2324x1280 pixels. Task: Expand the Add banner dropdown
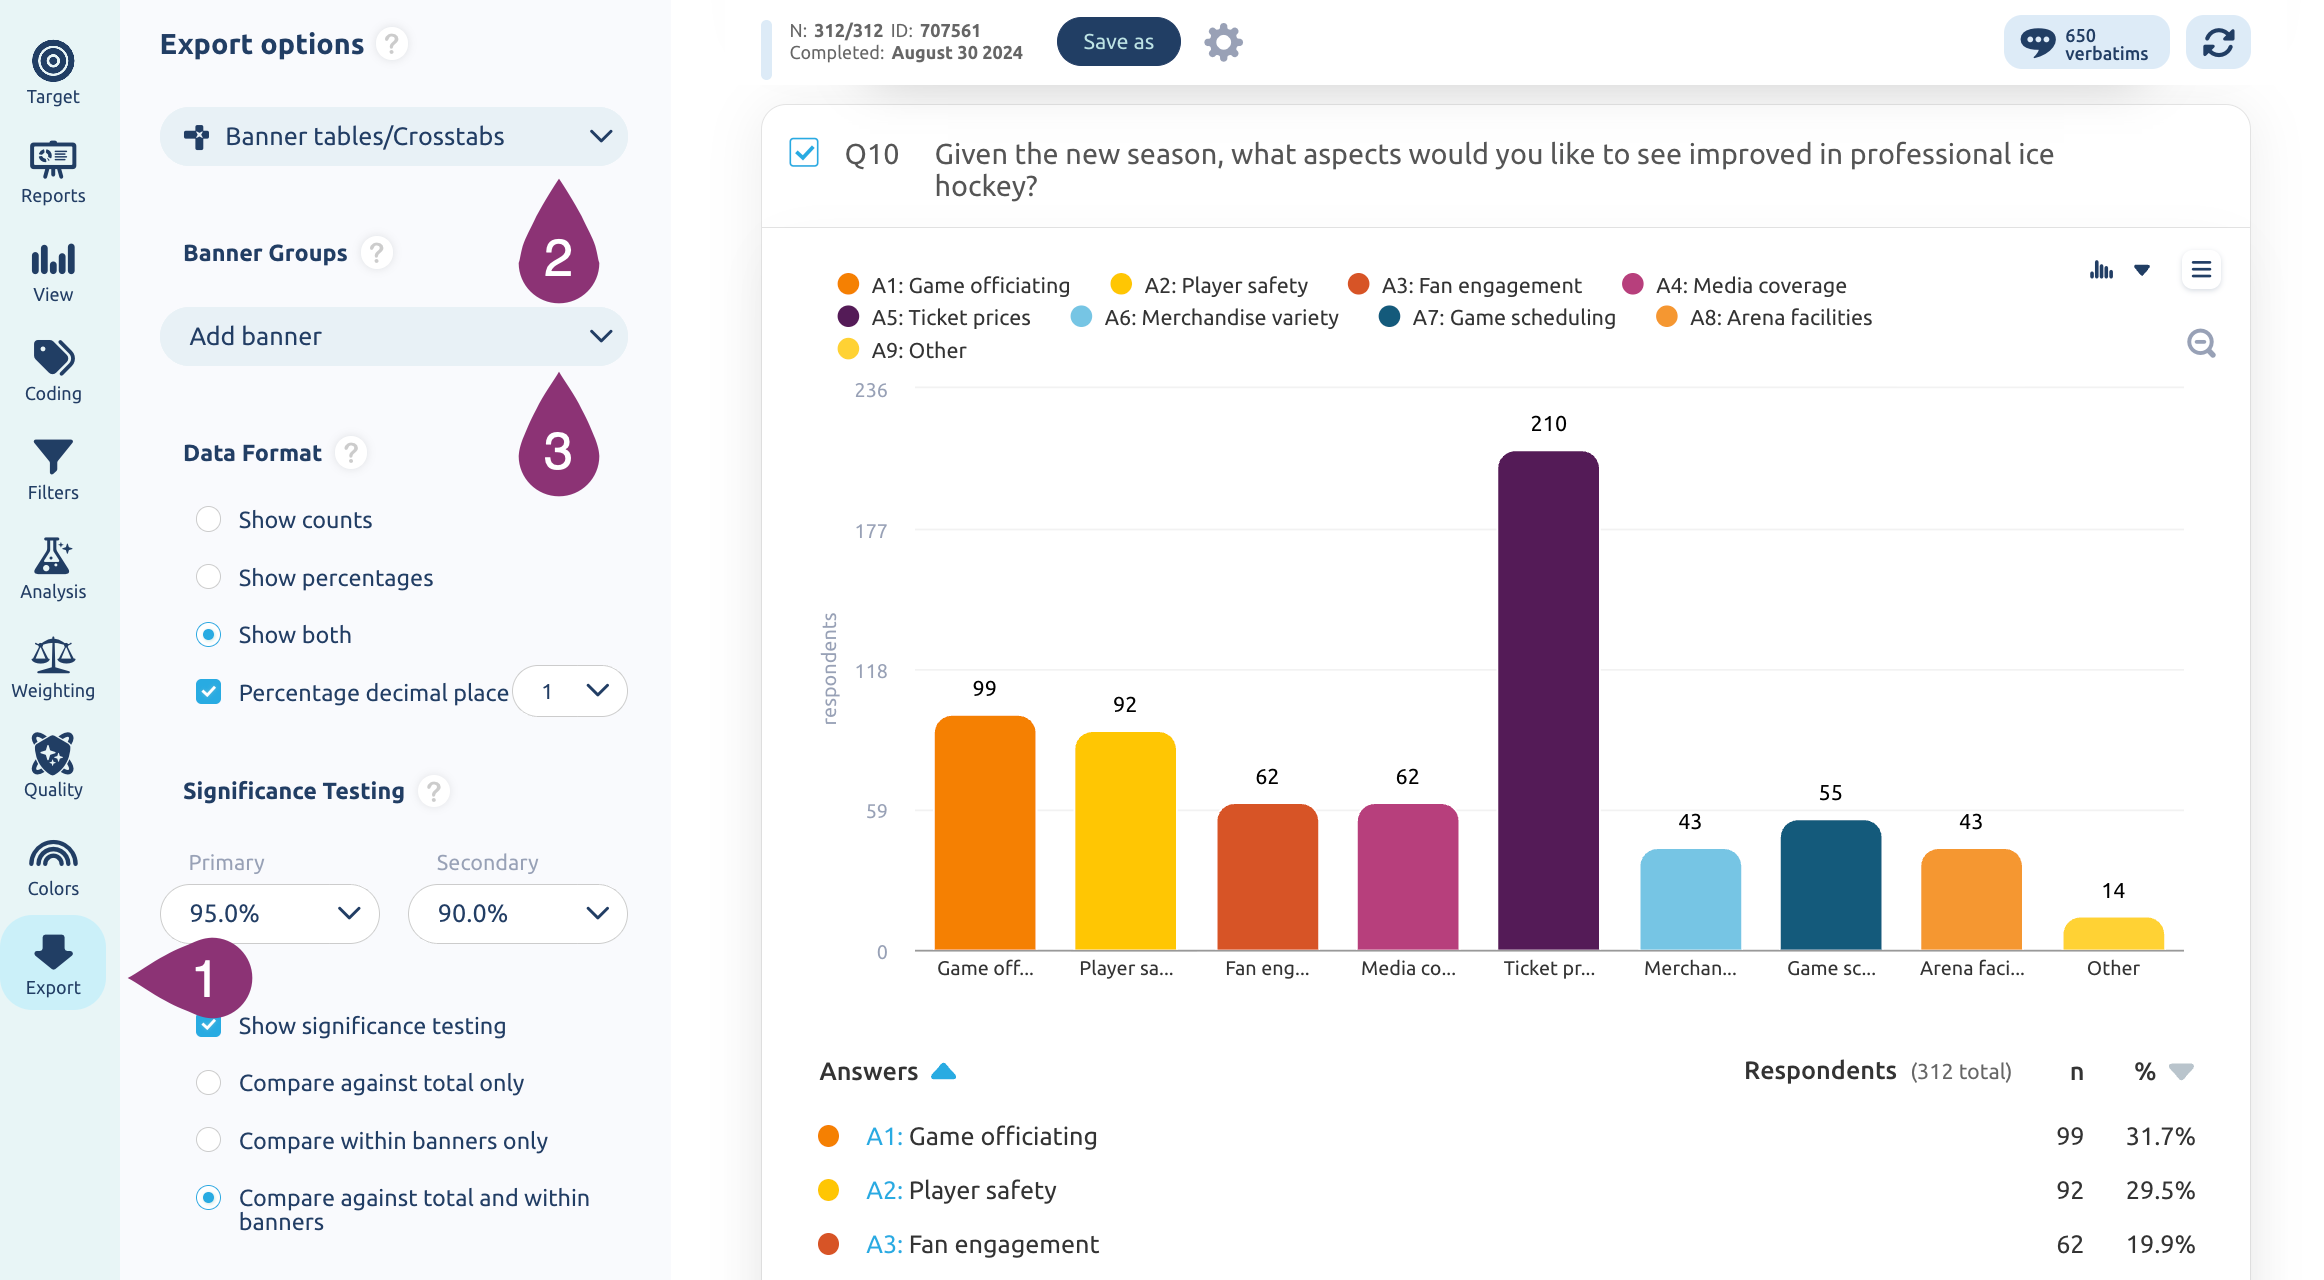(394, 336)
